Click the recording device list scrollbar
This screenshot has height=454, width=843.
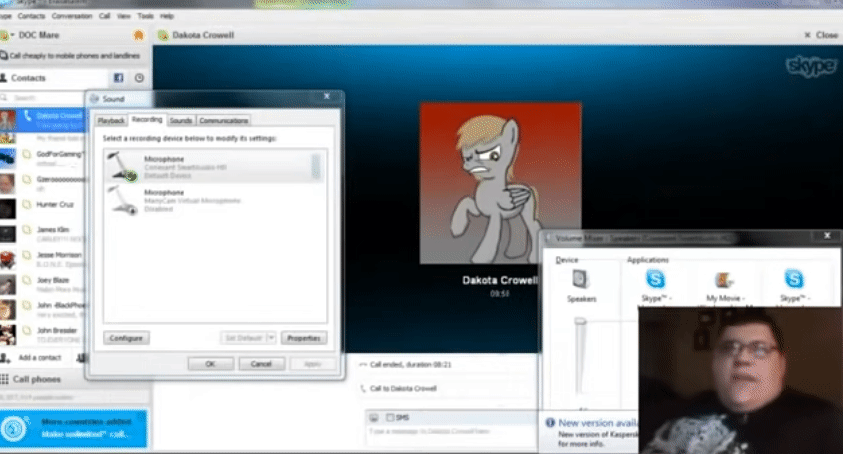point(316,166)
